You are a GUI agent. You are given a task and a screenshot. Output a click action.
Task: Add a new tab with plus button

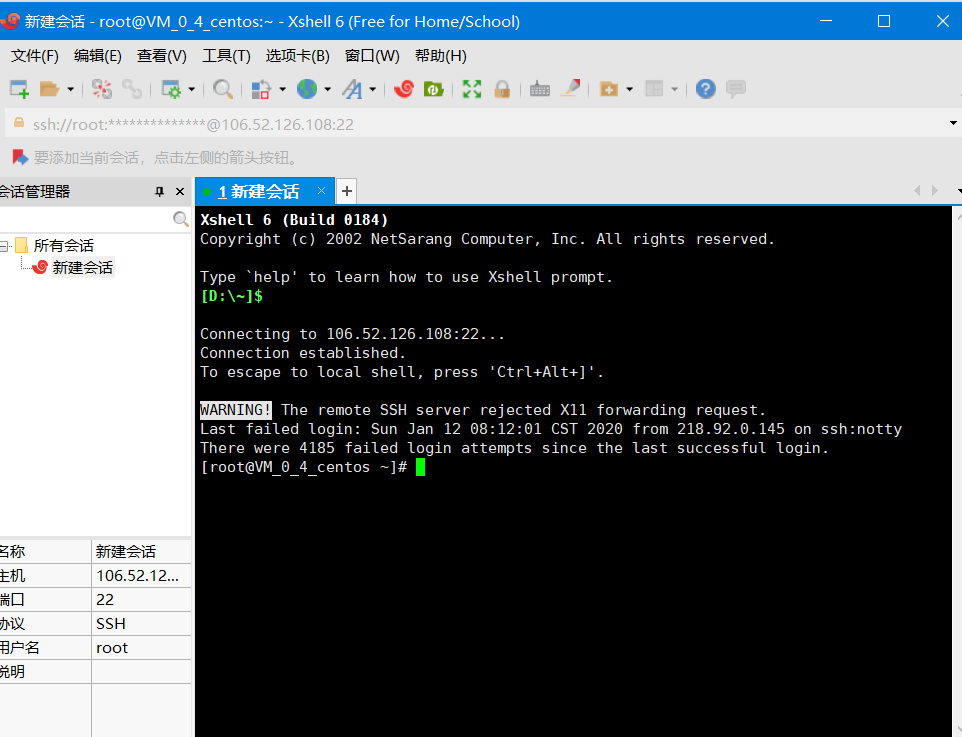(x=347, y=191)
